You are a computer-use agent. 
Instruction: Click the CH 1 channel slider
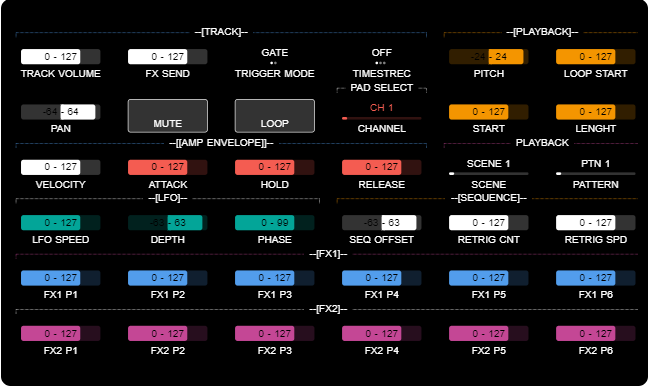coord(381,112)
